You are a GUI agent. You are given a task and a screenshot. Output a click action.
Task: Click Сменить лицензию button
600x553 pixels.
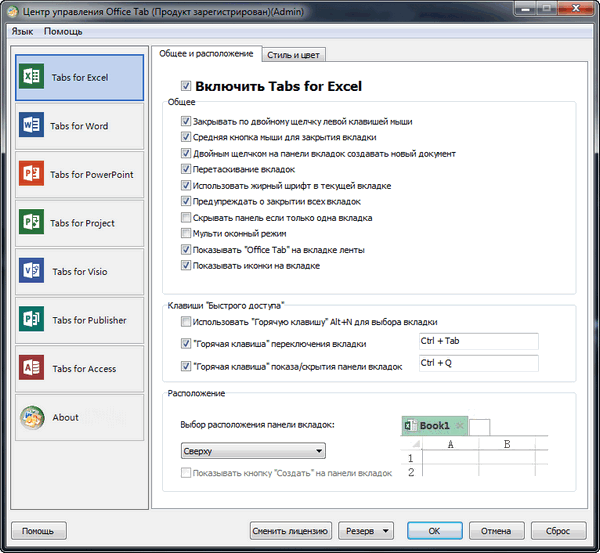290,531
